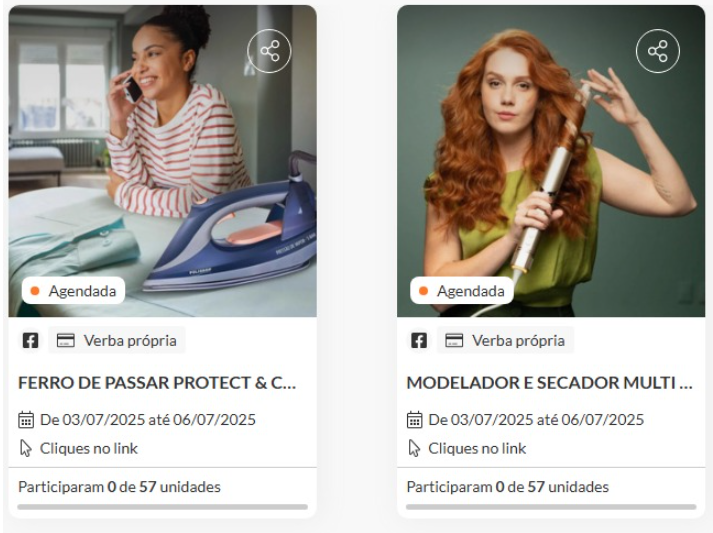Click Agendada status badge on hair styler image
713x533 pixels.
(x=462, y=291)
